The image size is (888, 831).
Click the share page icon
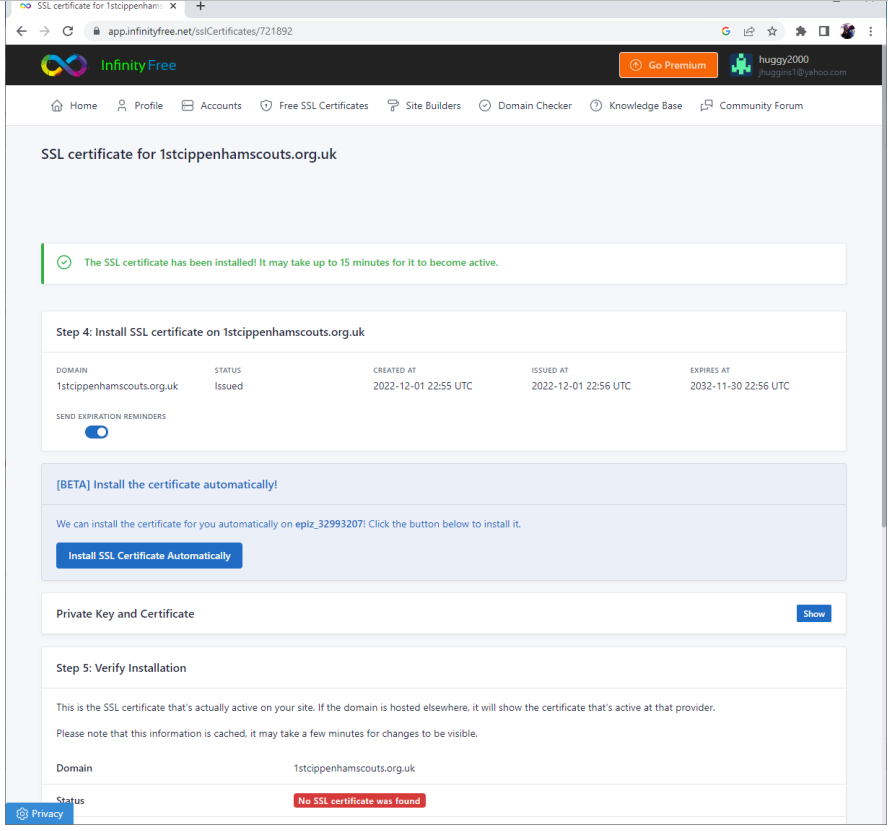(749, 31)
